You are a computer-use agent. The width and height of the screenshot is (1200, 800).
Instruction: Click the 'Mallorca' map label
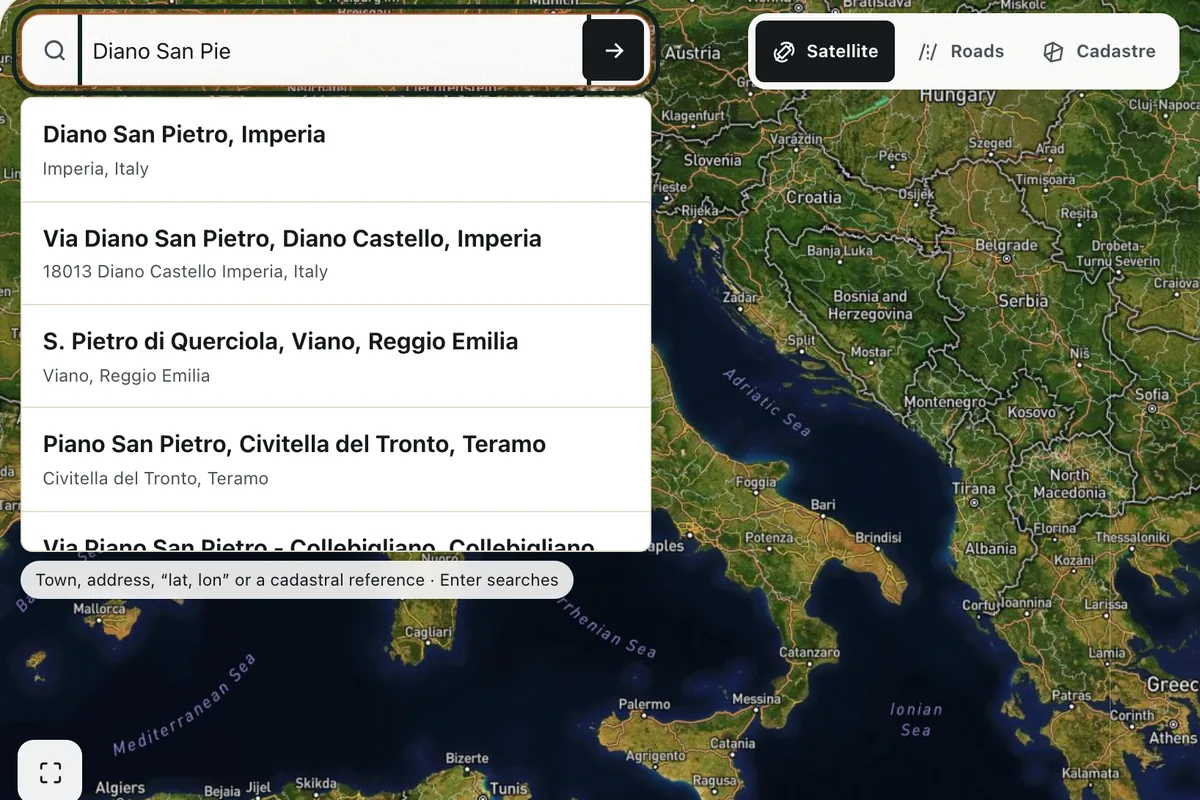(x=99, y=608)
